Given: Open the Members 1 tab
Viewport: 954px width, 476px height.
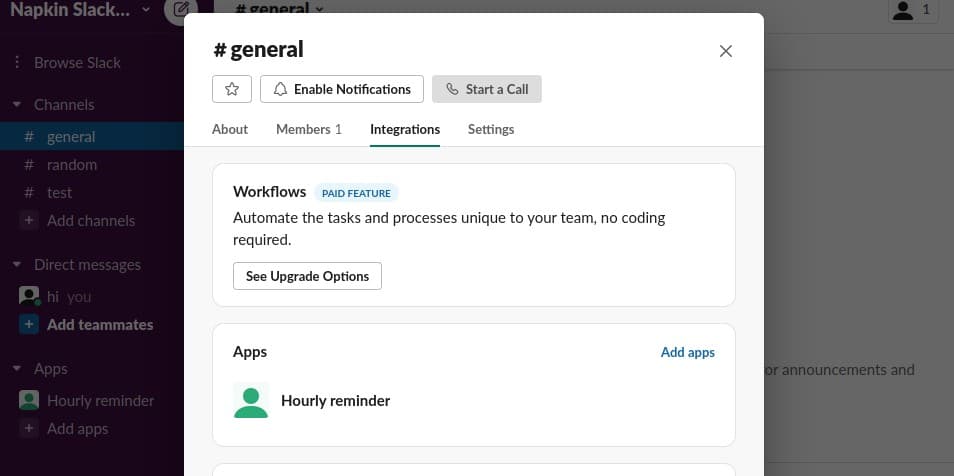Looking at the screenshot, I should [309, 129].
